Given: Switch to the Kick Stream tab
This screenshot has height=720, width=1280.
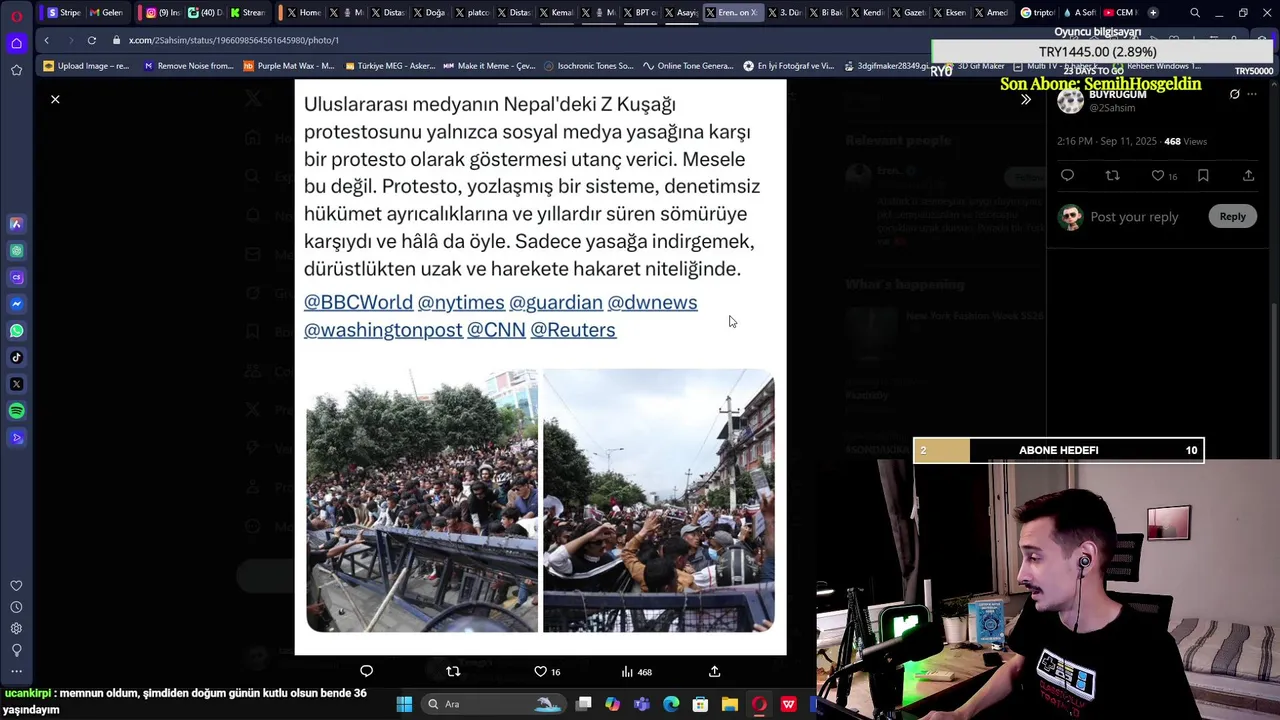Looking at the screenshot, I should point(247,13).
